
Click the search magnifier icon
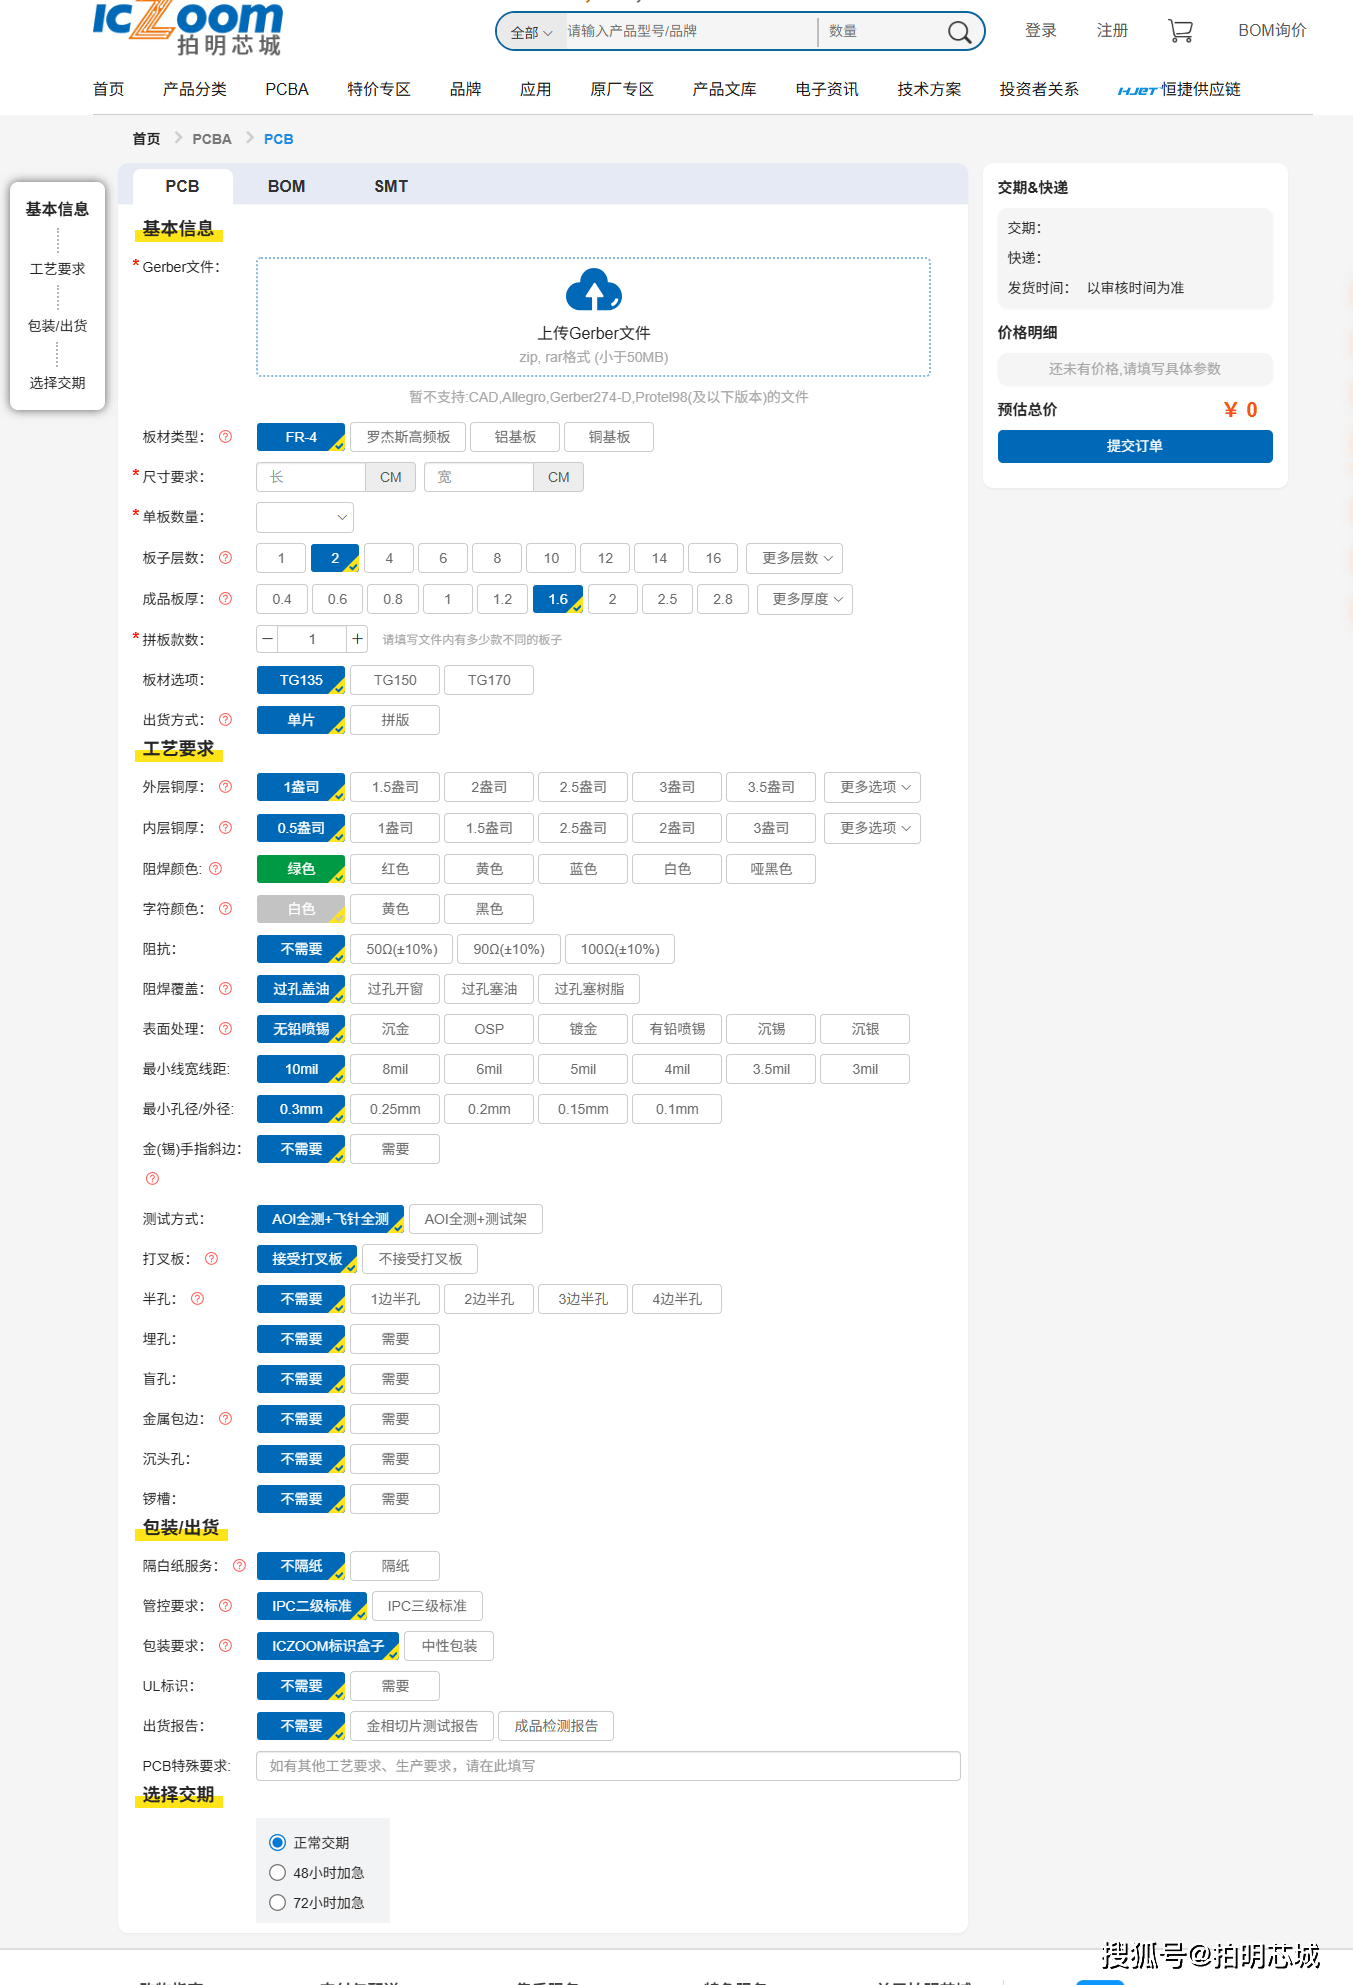[x=958, y=32]
